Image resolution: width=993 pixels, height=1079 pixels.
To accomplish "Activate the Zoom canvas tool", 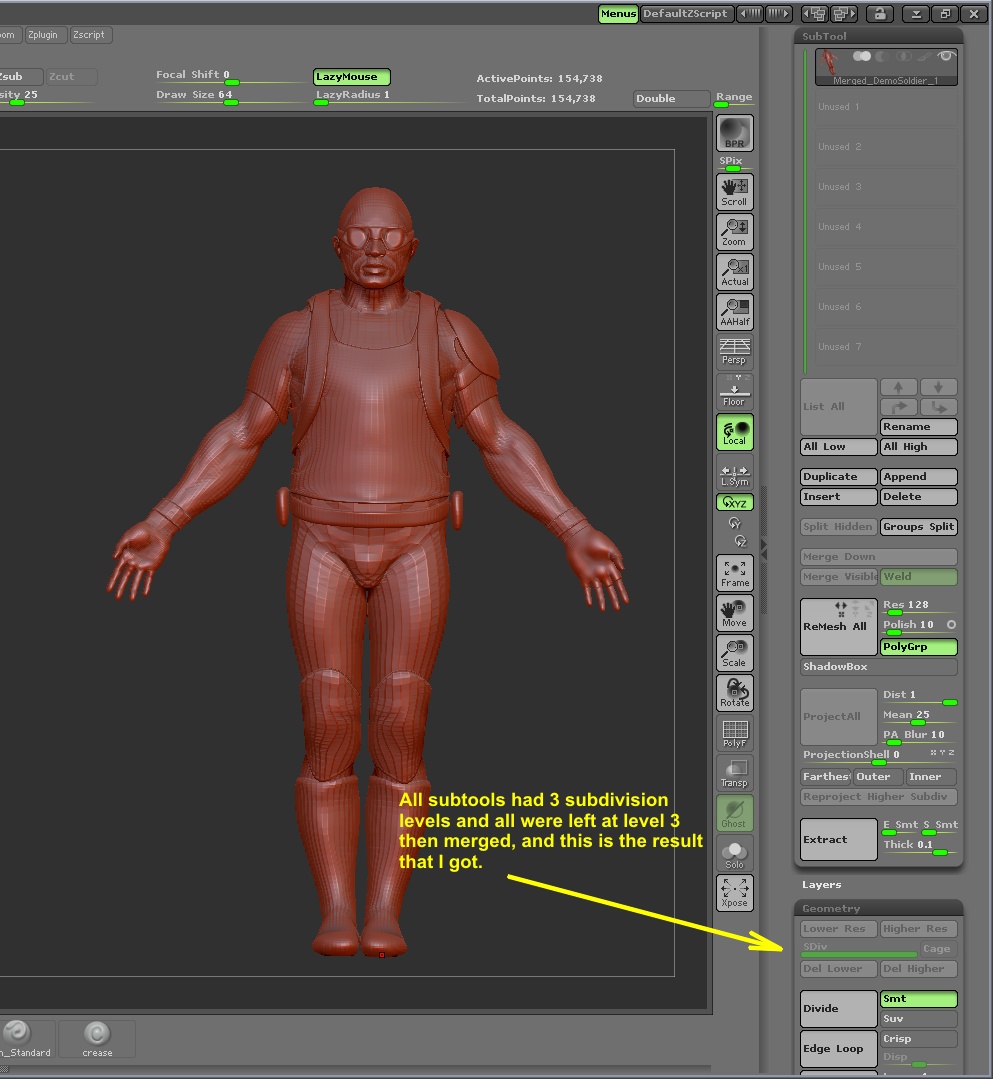I will [x=735, y=231].
